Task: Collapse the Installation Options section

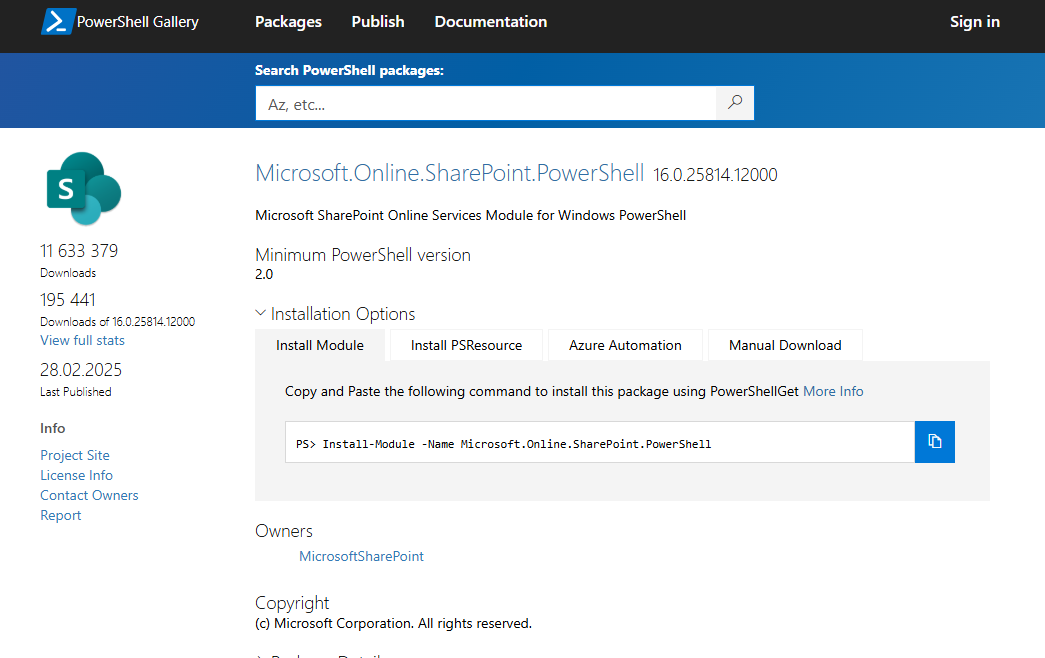Action: (342, 314)
